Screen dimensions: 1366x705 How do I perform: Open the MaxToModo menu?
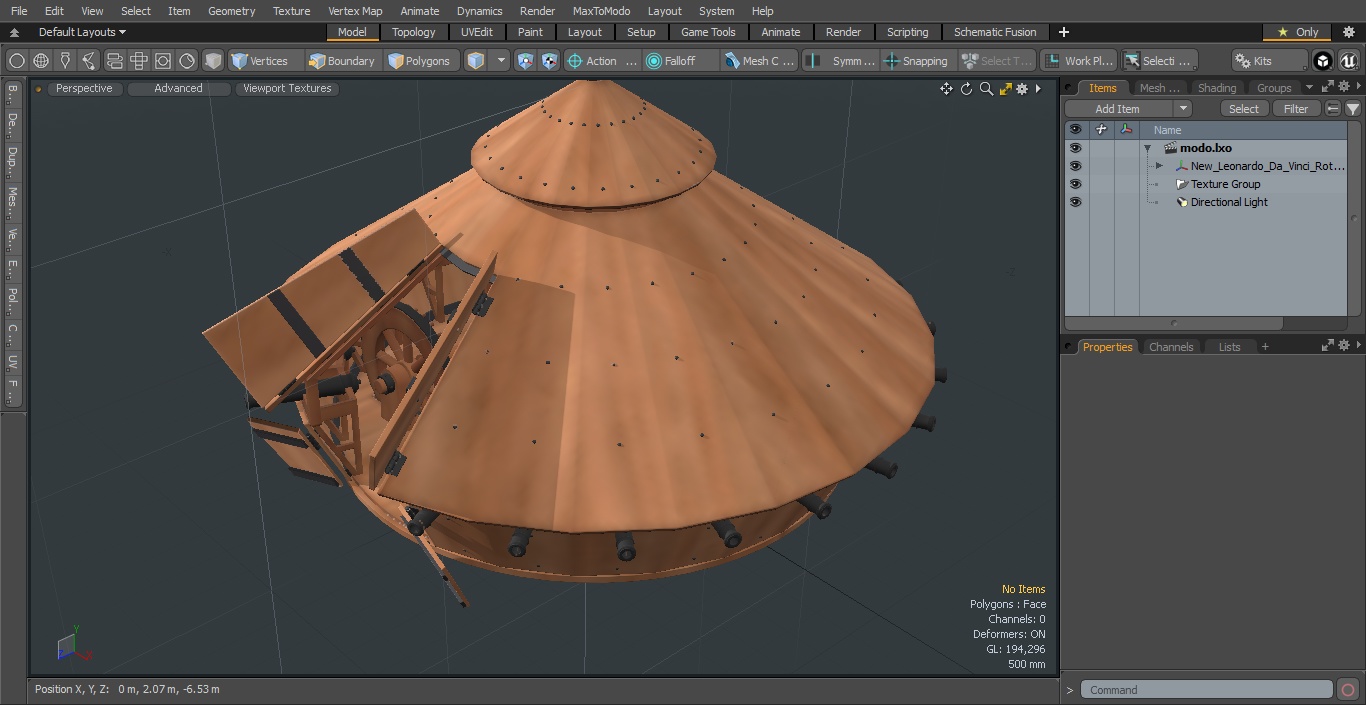(601, 11)
